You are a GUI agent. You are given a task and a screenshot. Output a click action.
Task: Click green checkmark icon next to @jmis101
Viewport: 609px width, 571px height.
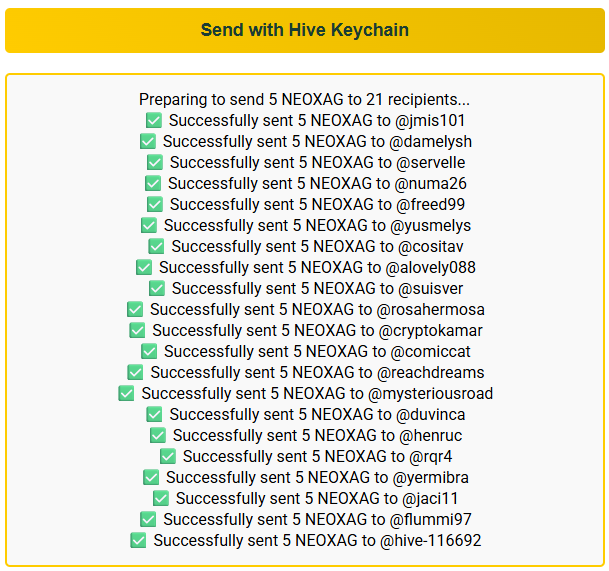154,120
